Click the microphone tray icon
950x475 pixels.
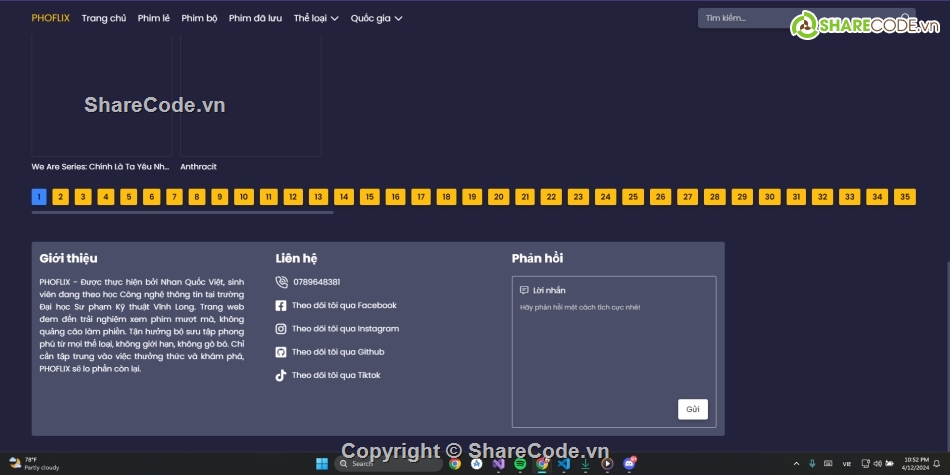coord(812,463)
